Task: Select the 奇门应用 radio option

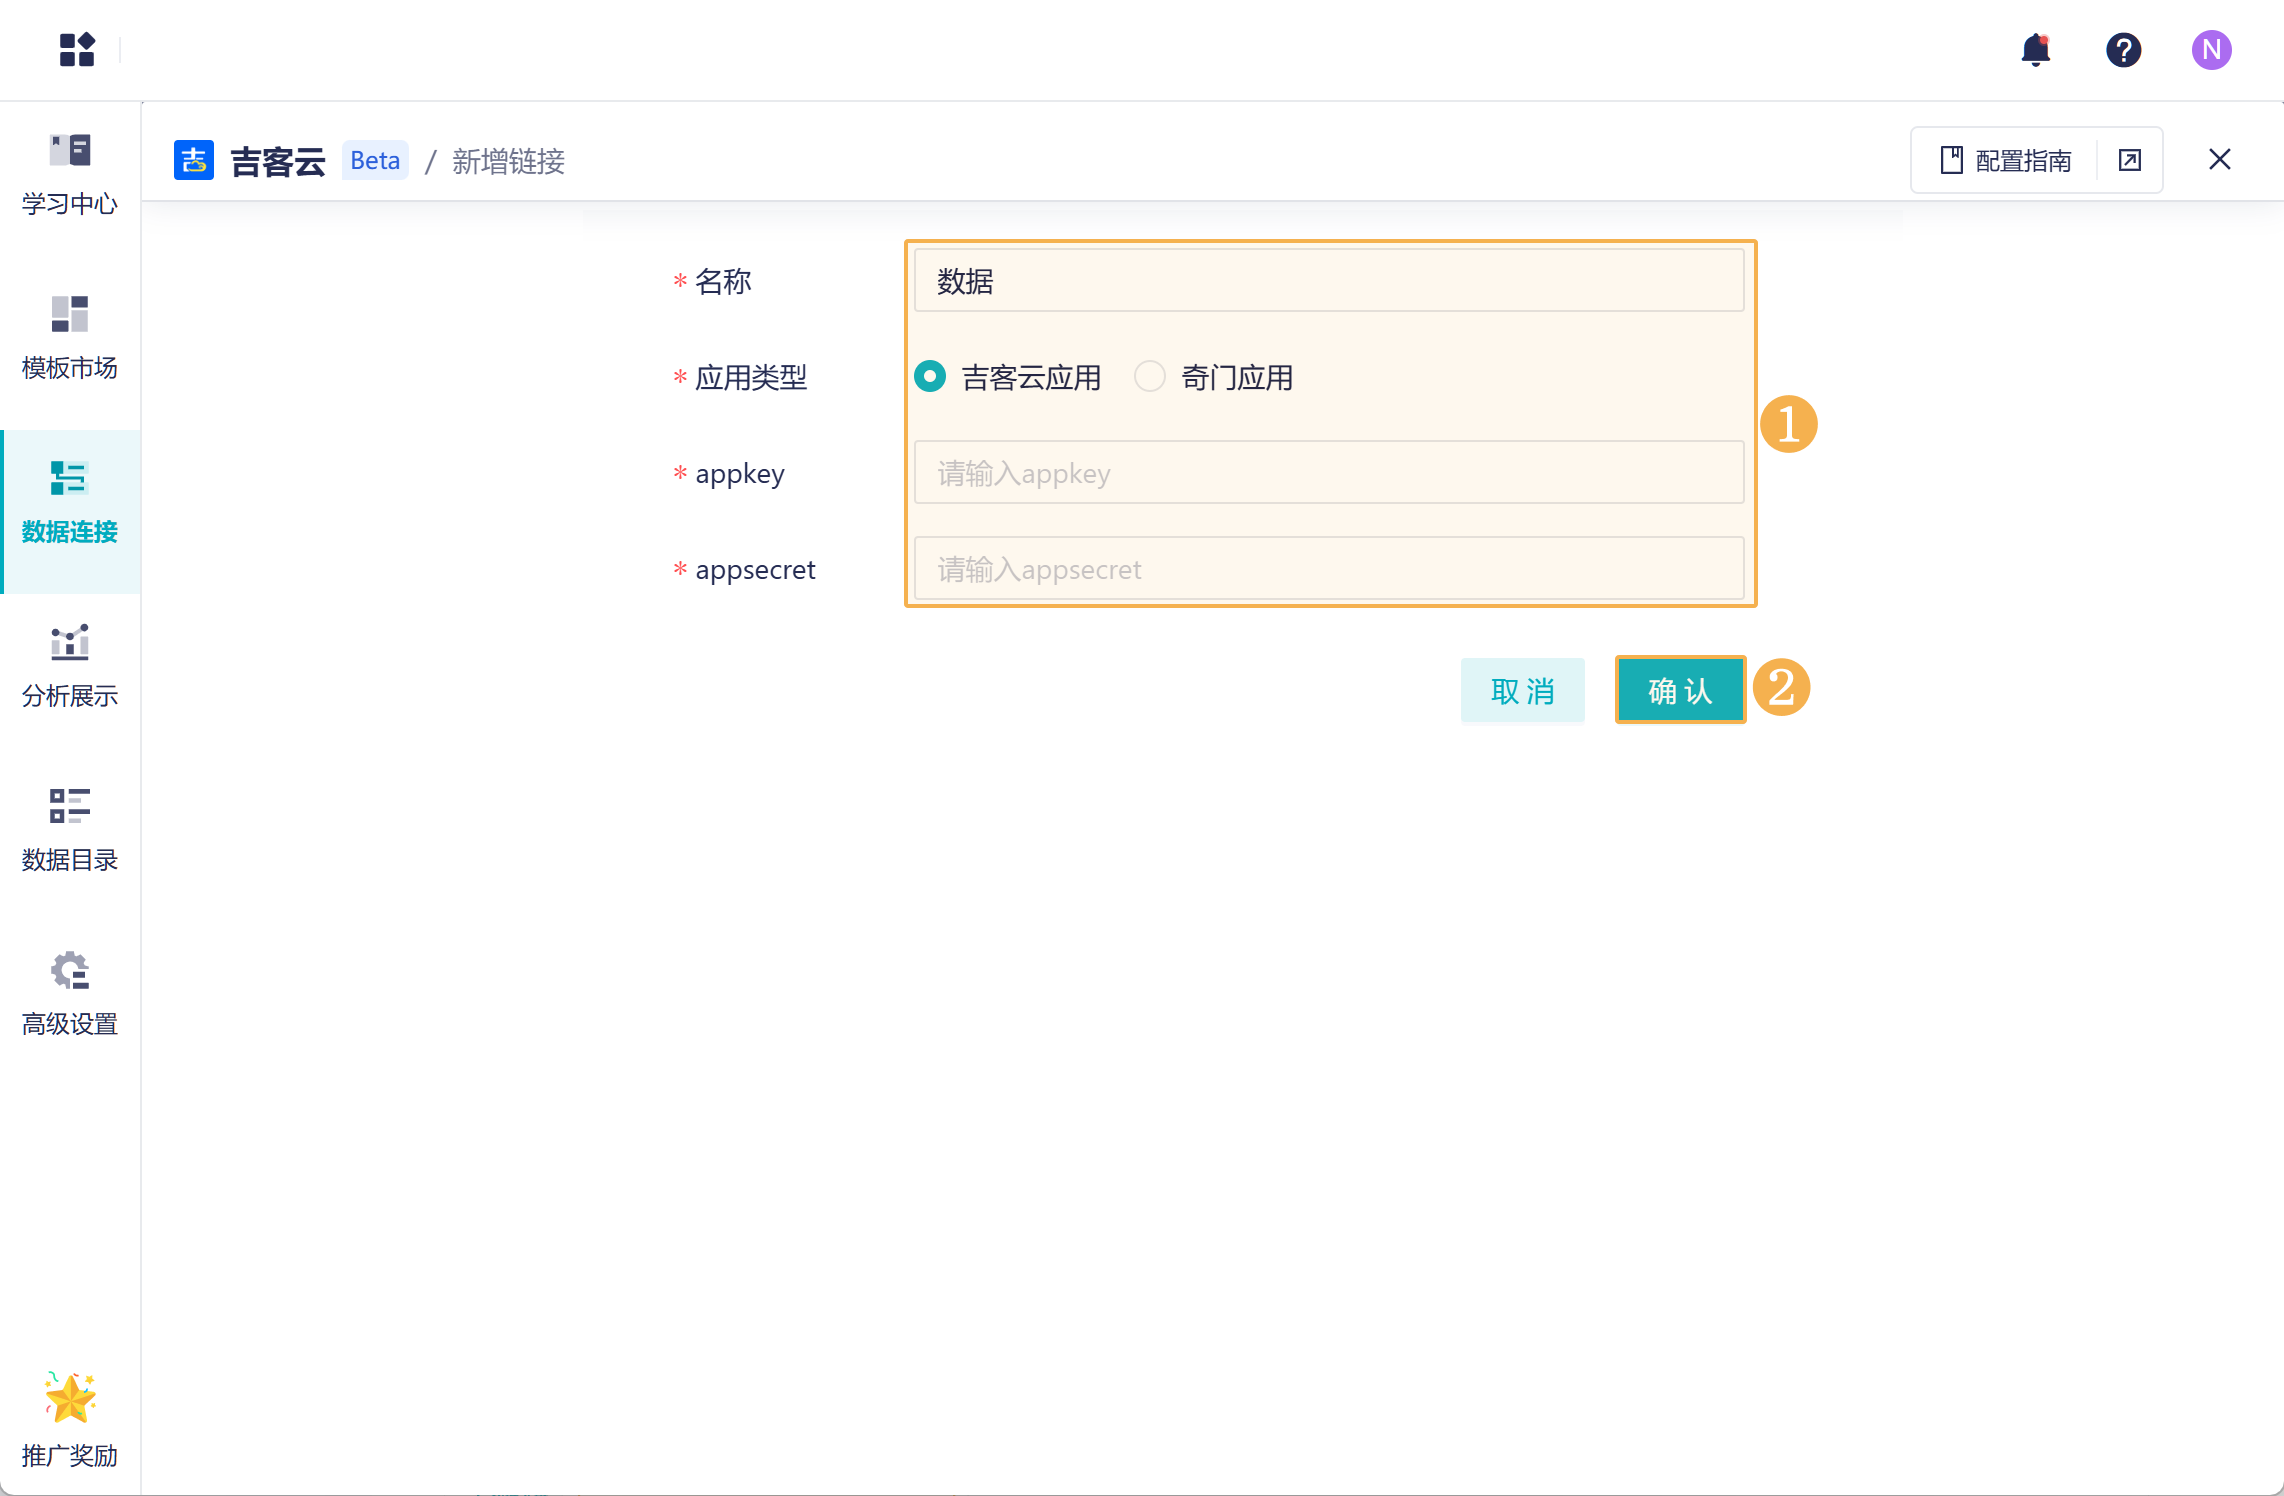Action: 1150,377
